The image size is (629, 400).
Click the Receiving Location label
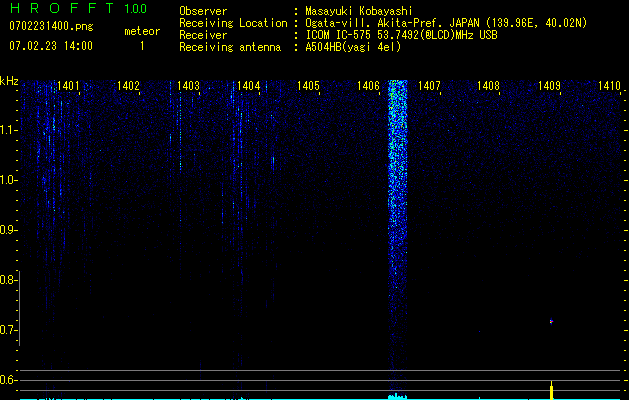click(233, 23)
